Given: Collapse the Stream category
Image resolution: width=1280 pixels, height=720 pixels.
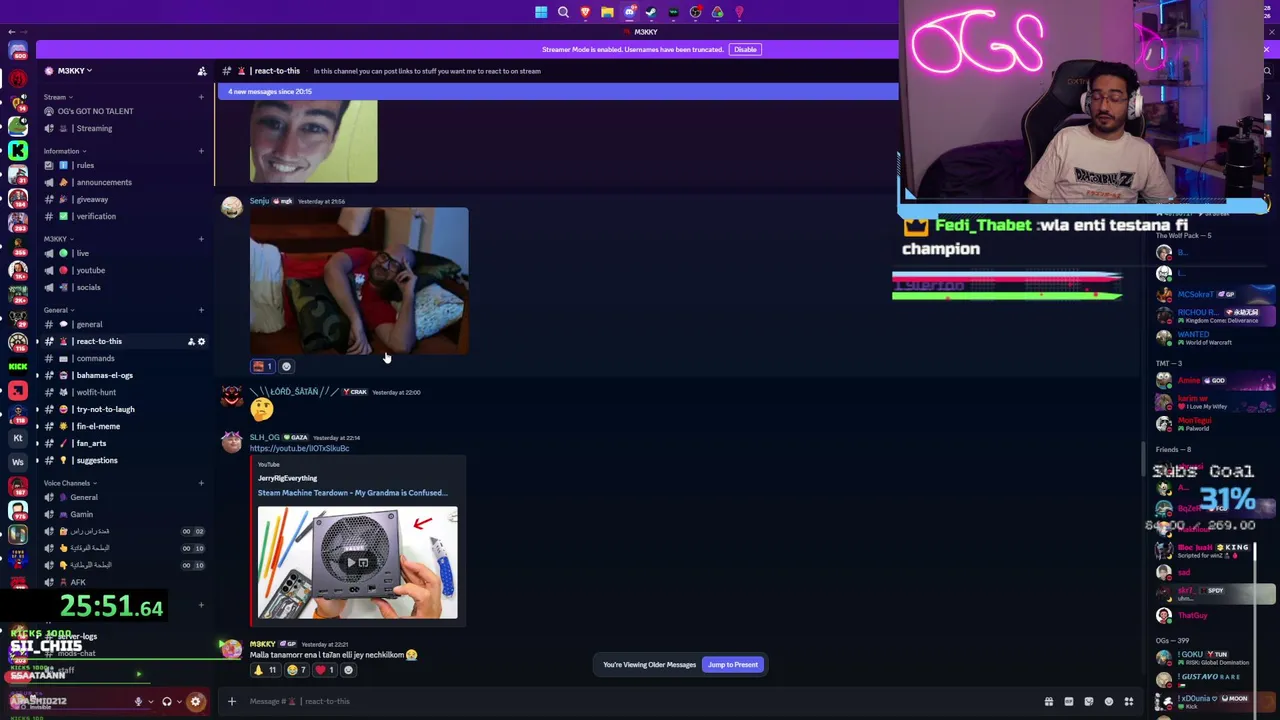Looking at the screenshot, I should tap(58, 97).
